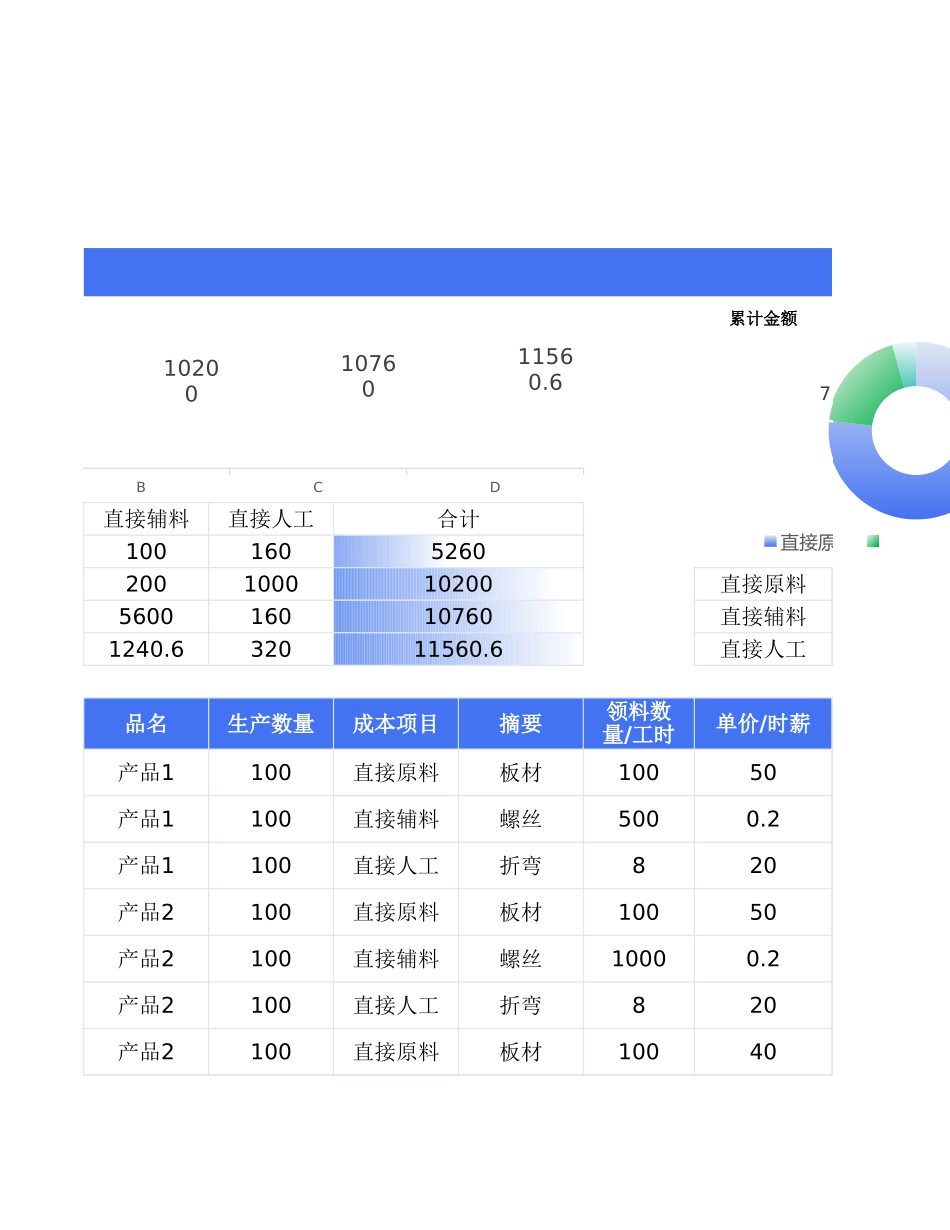The image size is (950, 1230).
Task: Select column header B
Action: coord(140,487)
